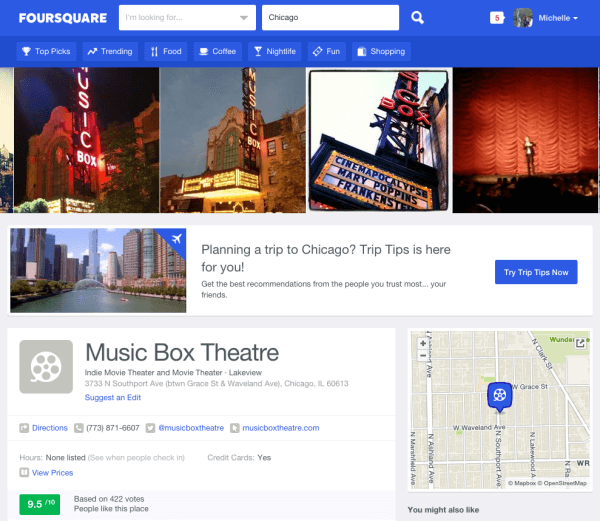The image size is (600, 521).
Task: Click the Music Box Theatre title
Action: click(182, 352)
